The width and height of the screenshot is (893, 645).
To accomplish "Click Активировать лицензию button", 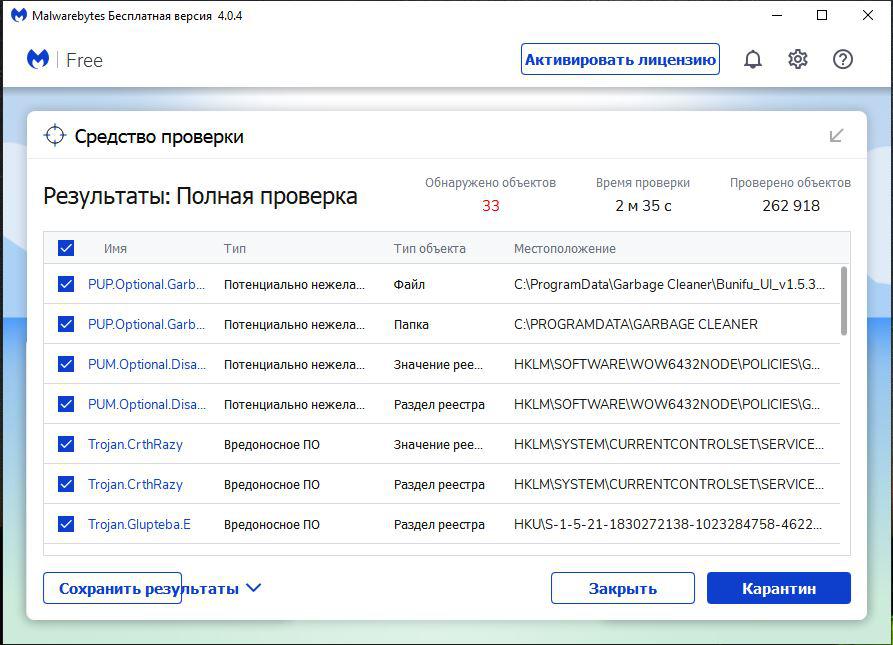I will coord(620,59).
